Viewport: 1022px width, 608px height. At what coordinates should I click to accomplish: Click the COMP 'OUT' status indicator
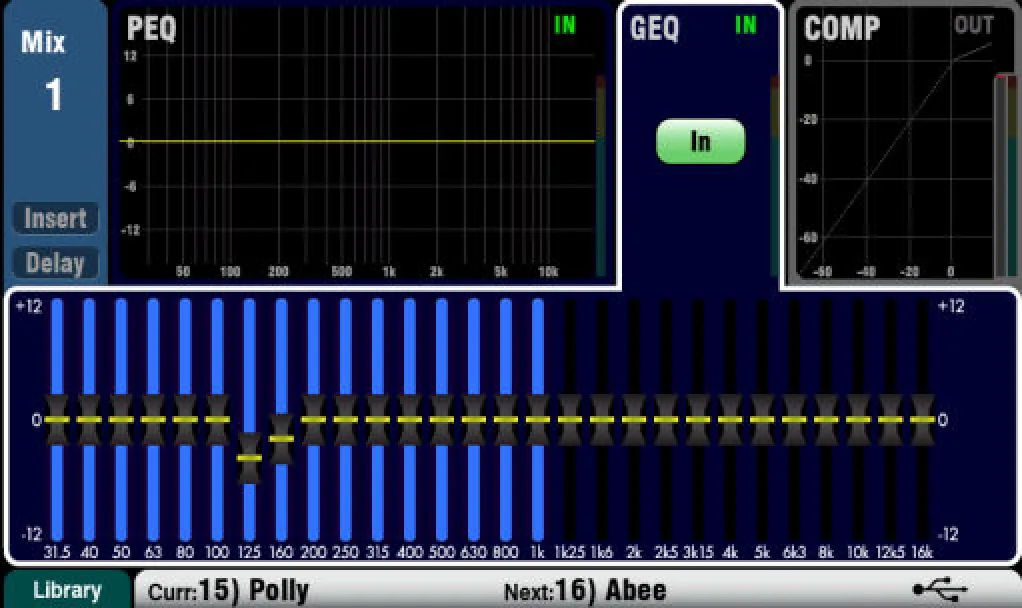(974, 25)
